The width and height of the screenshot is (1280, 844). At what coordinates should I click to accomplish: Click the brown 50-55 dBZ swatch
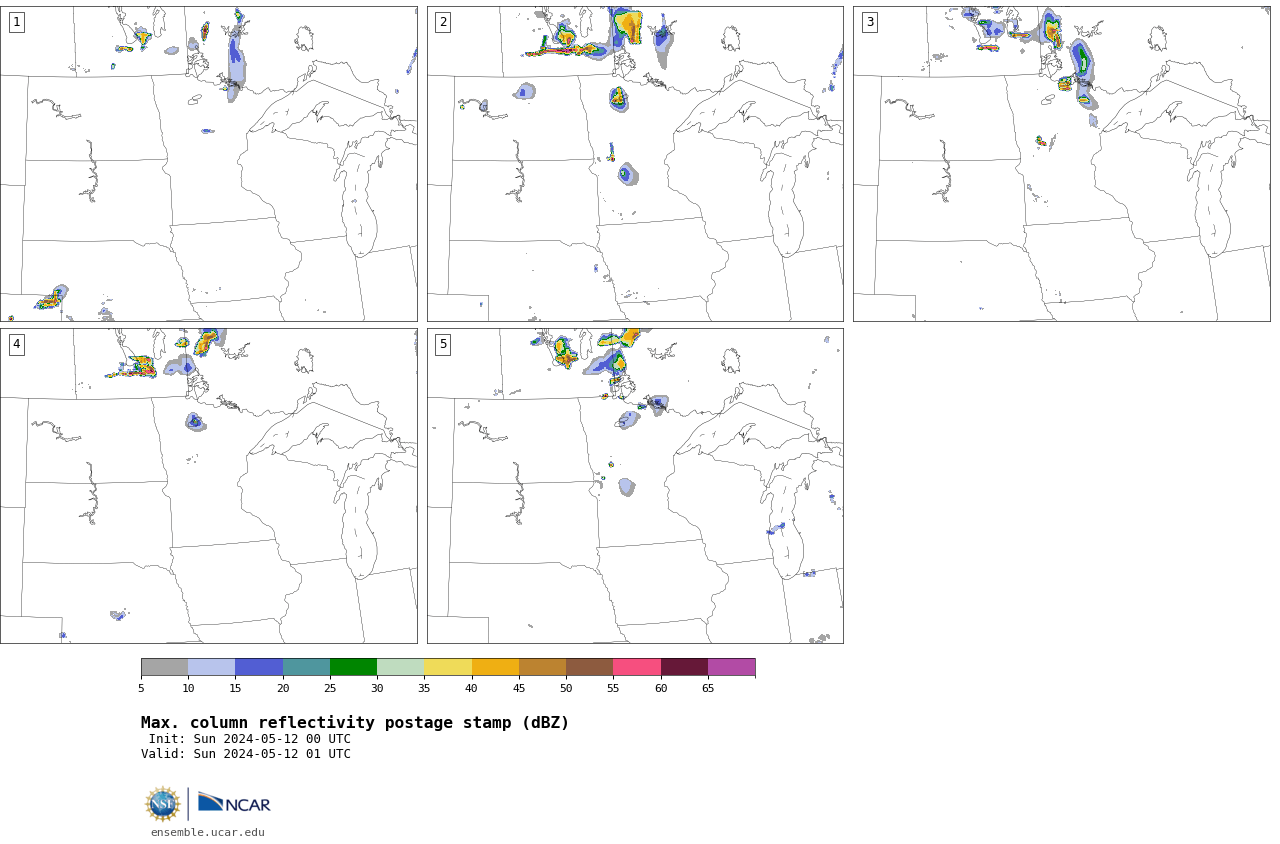(590, 667)
